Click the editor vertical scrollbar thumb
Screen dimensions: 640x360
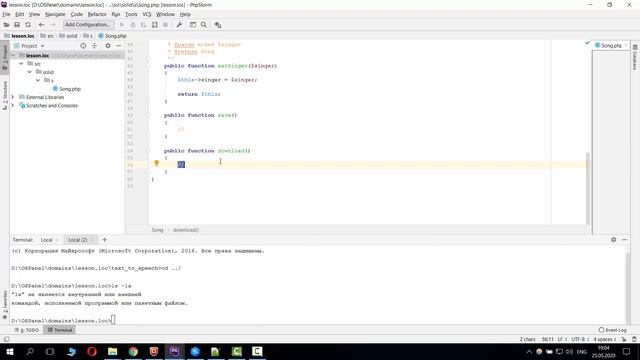coord(588,189)
